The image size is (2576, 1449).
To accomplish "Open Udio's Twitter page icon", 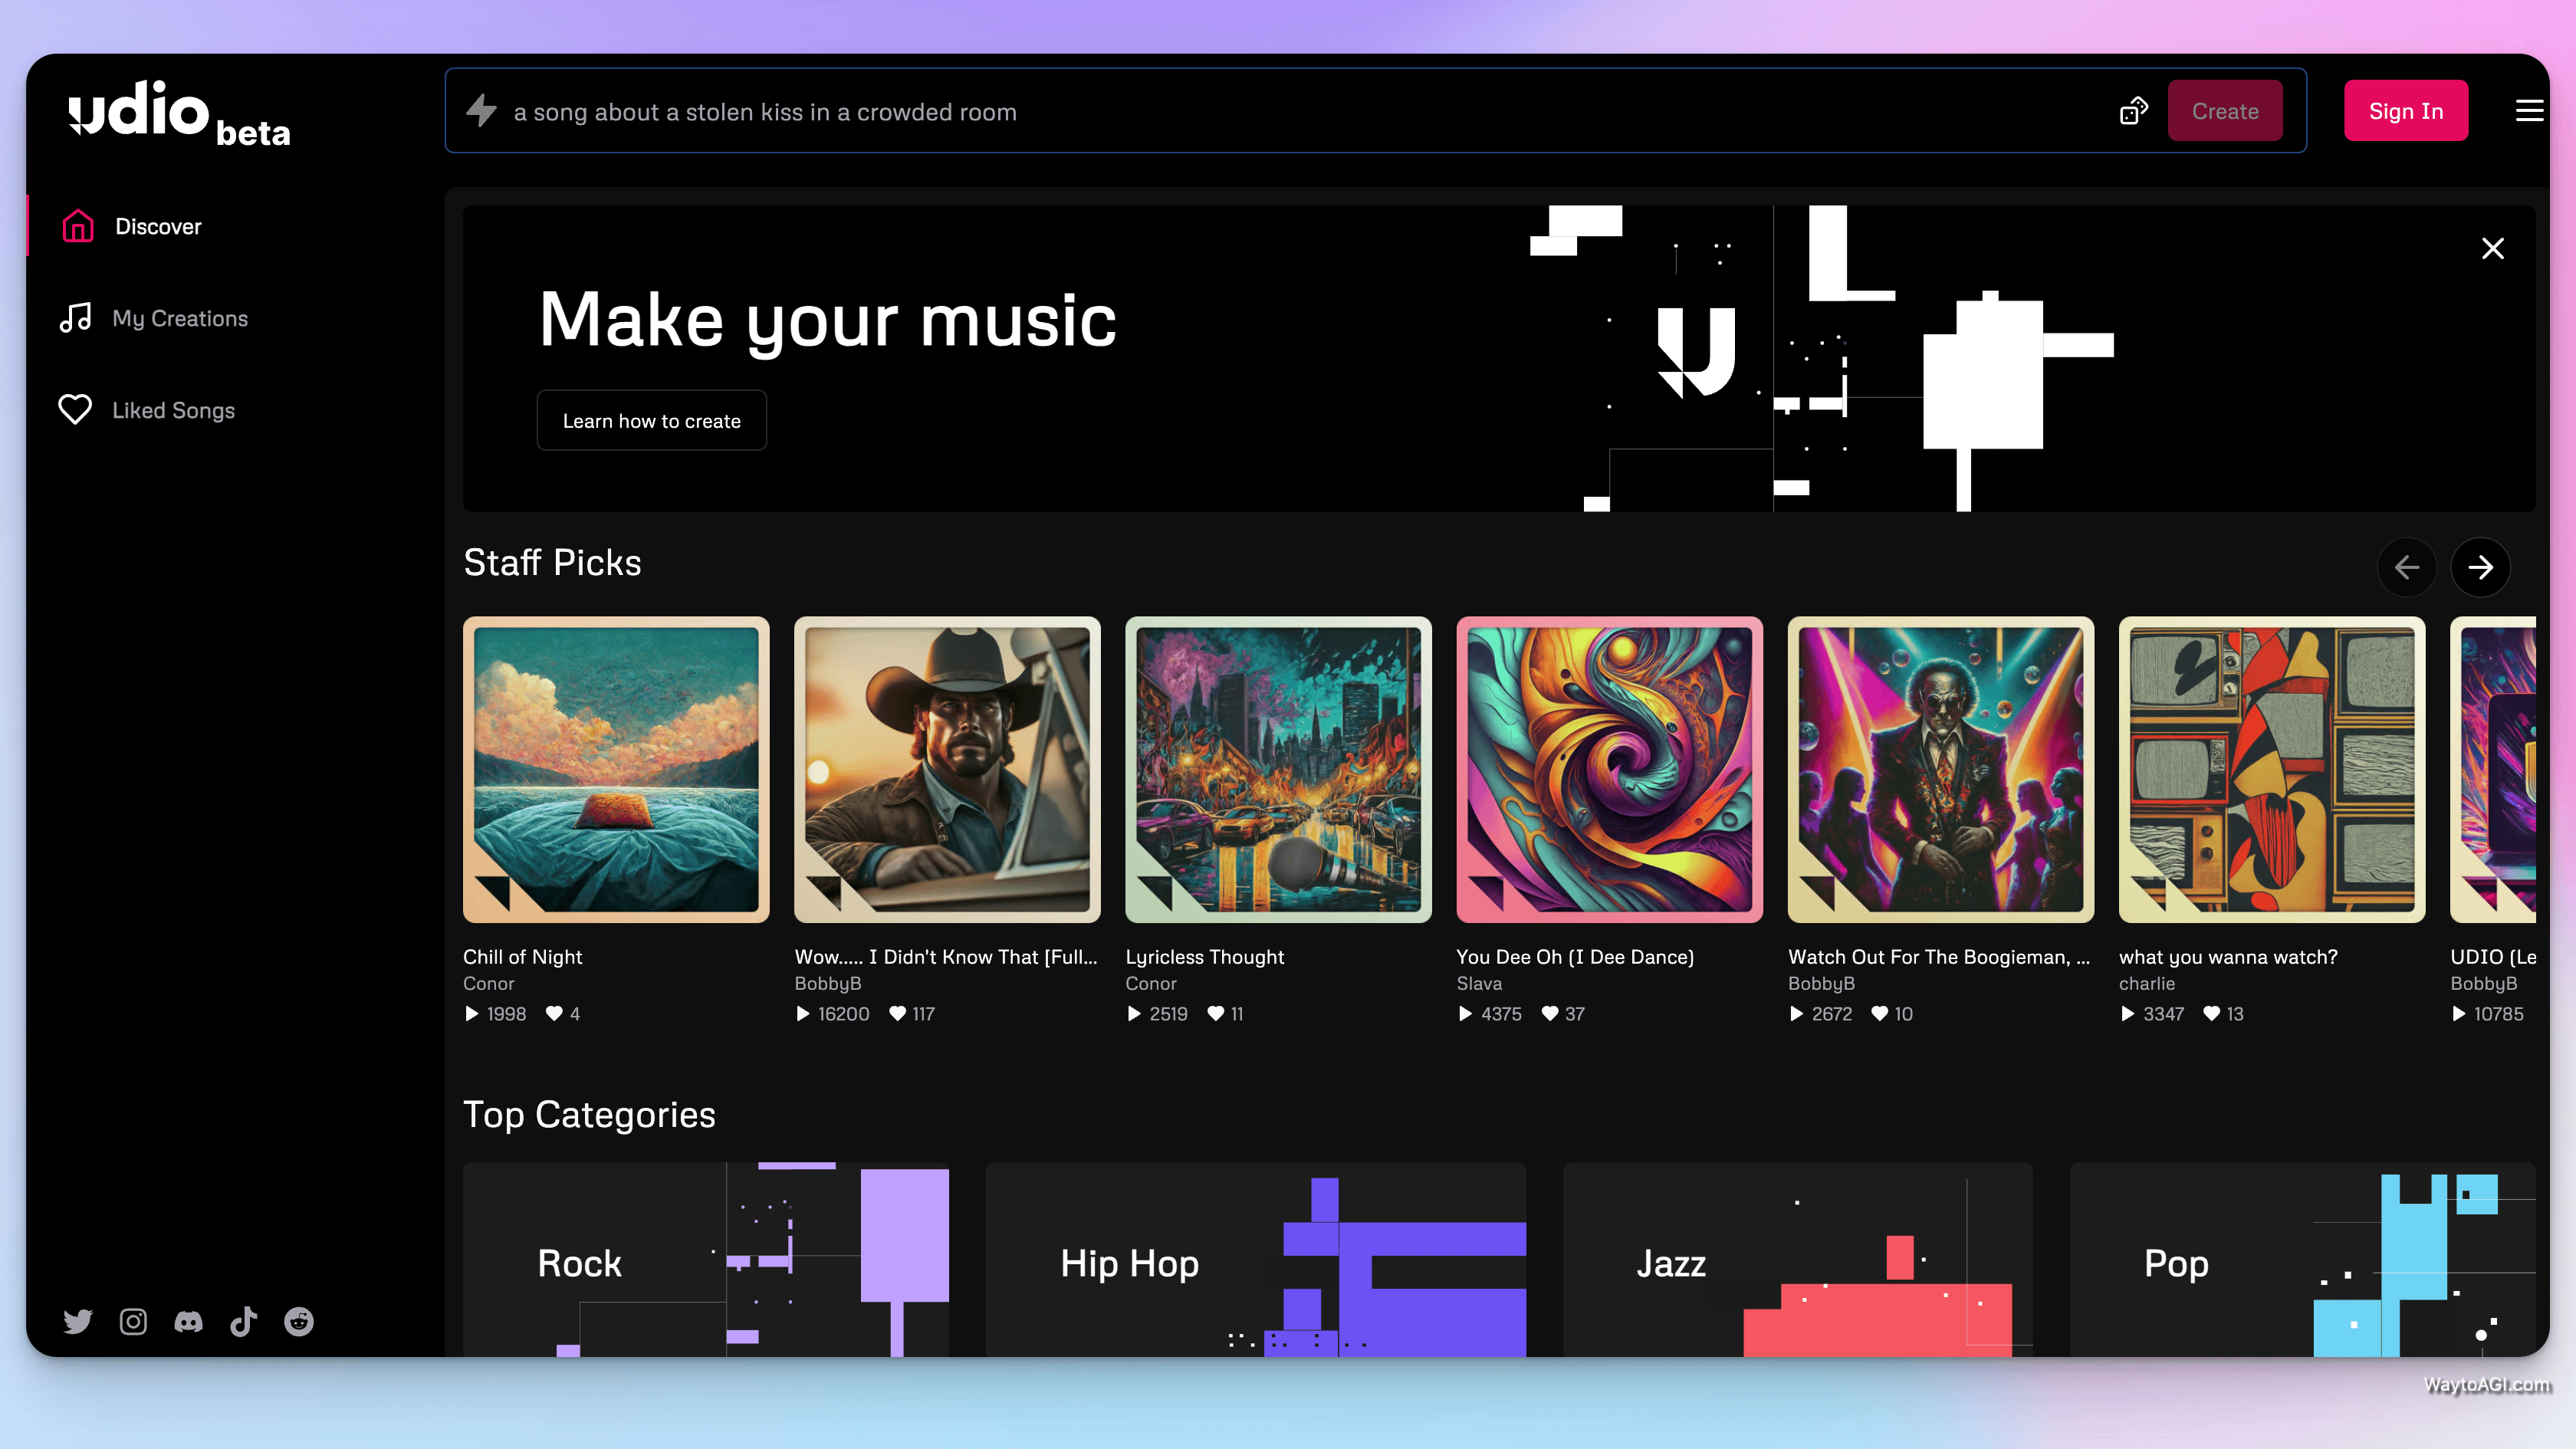I will 78,1321.
